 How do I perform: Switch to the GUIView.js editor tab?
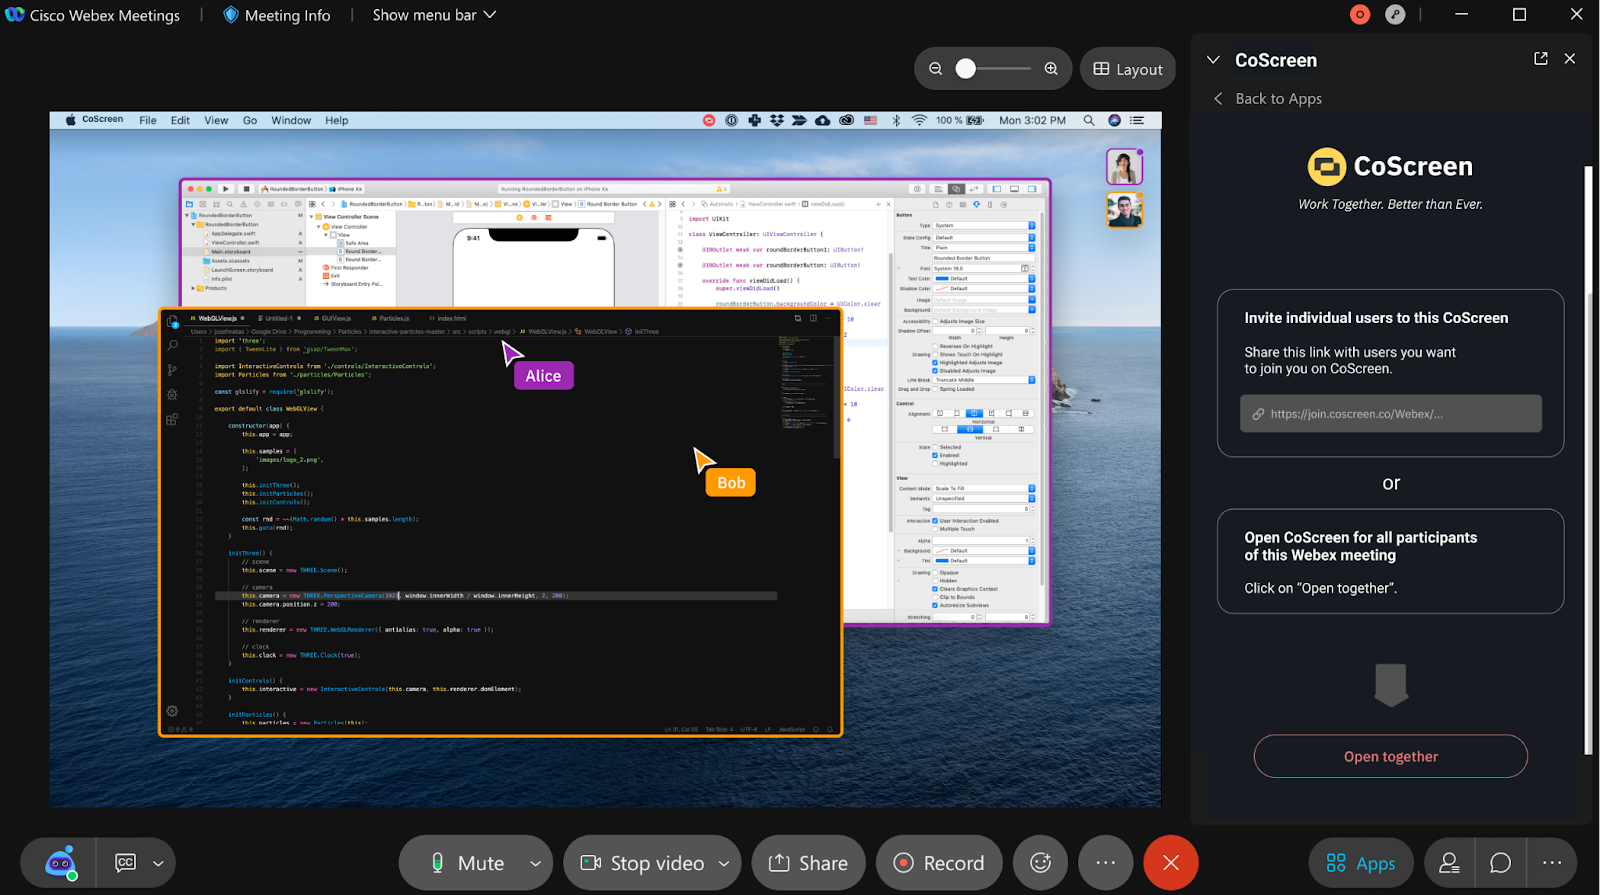point(333,318)
